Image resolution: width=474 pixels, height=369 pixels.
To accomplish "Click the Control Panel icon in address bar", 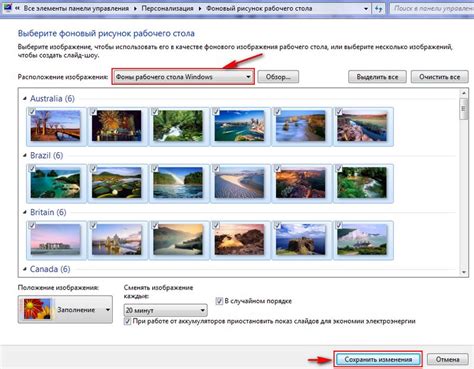I will tap(7, 8).
